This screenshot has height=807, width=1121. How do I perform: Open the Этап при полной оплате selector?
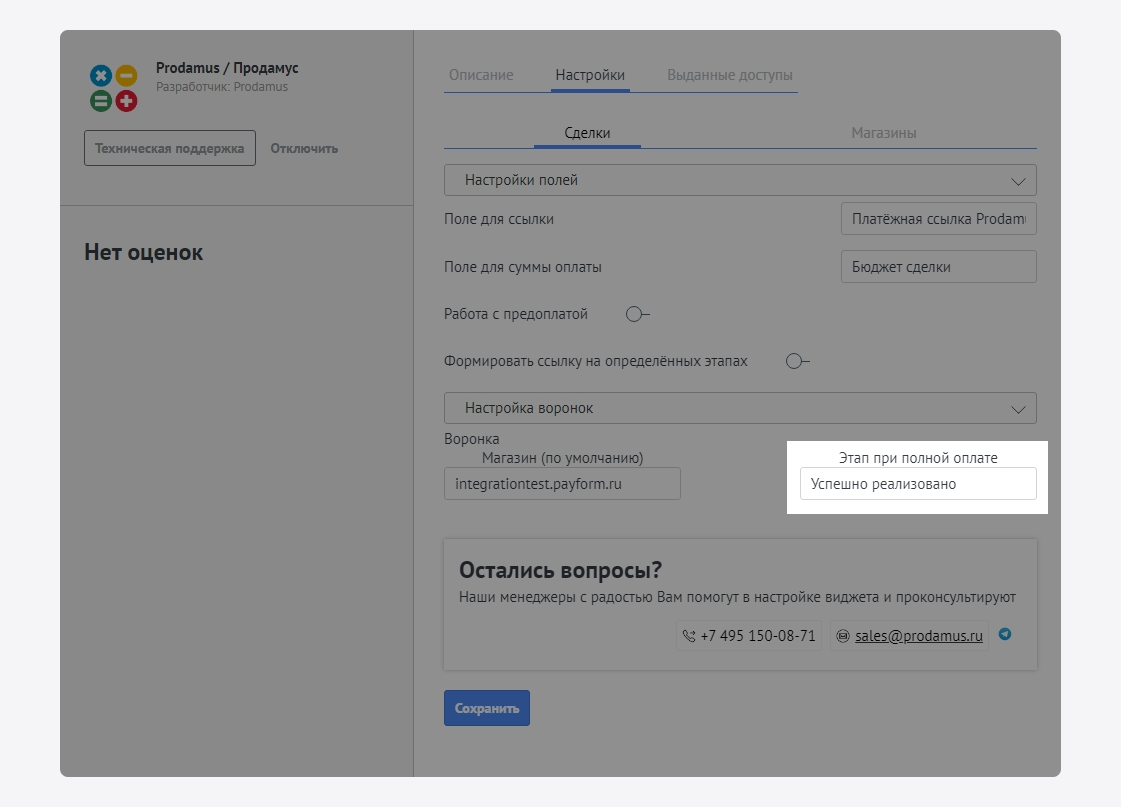pyautogui.click(x=917, y=484)
